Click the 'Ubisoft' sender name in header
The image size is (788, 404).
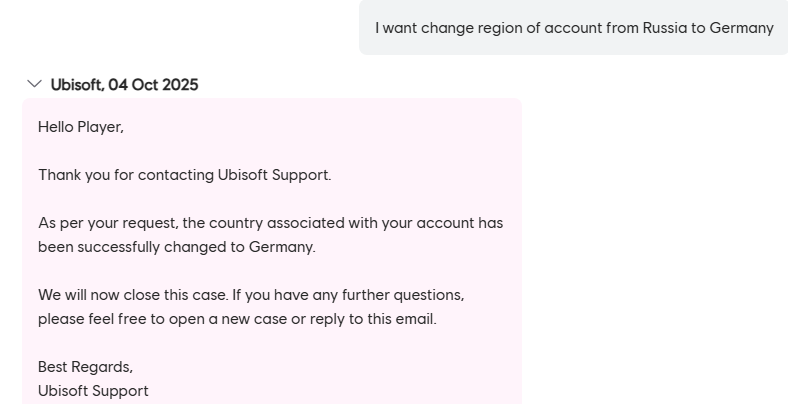76,85
